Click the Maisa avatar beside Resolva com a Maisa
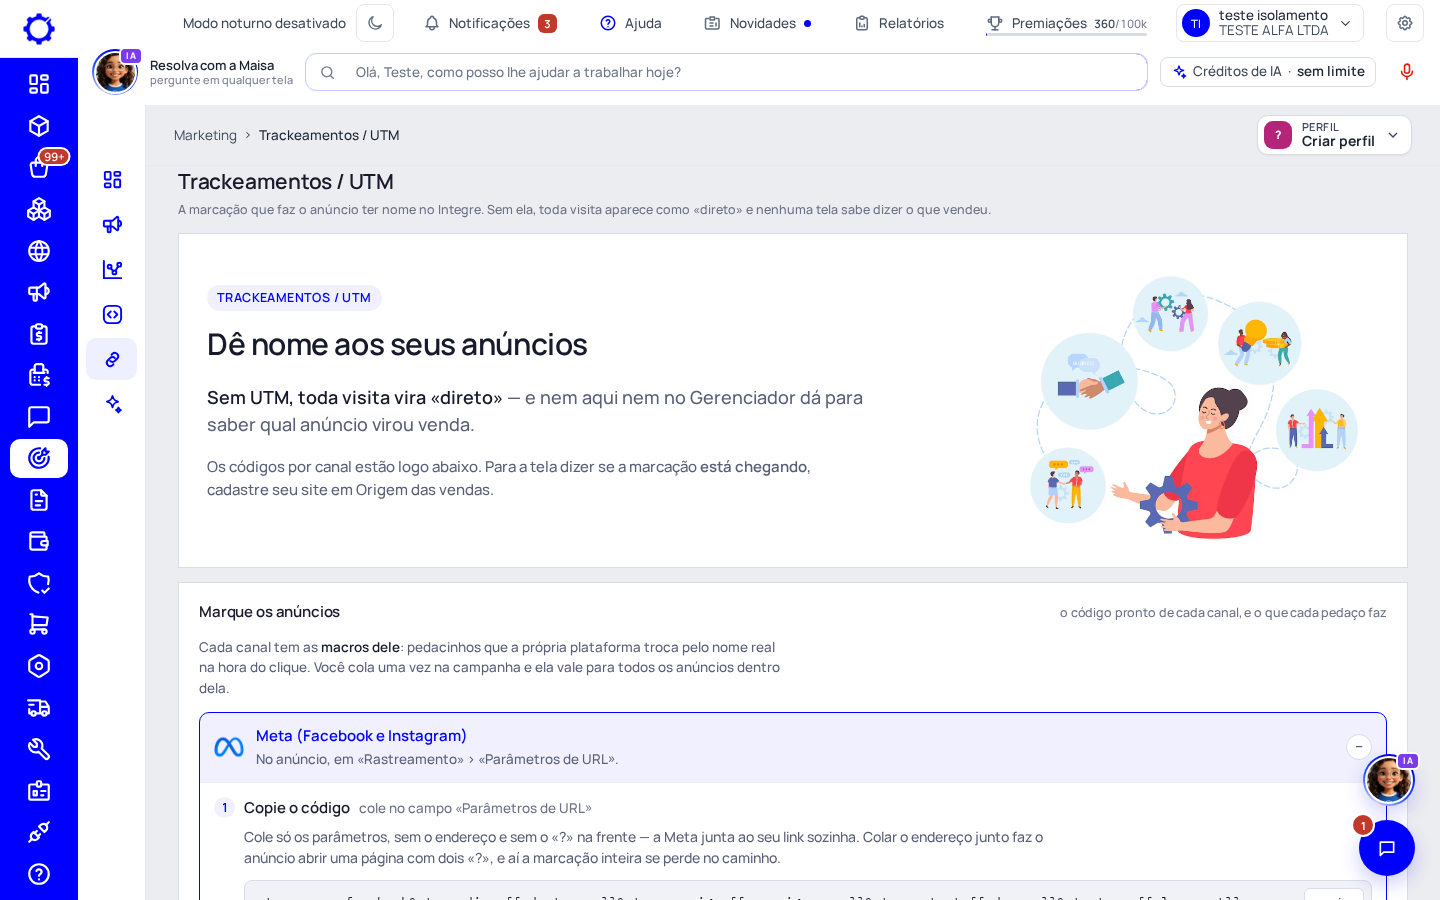Viewport: 1440px width, 900px height. [x=115, y=72]
